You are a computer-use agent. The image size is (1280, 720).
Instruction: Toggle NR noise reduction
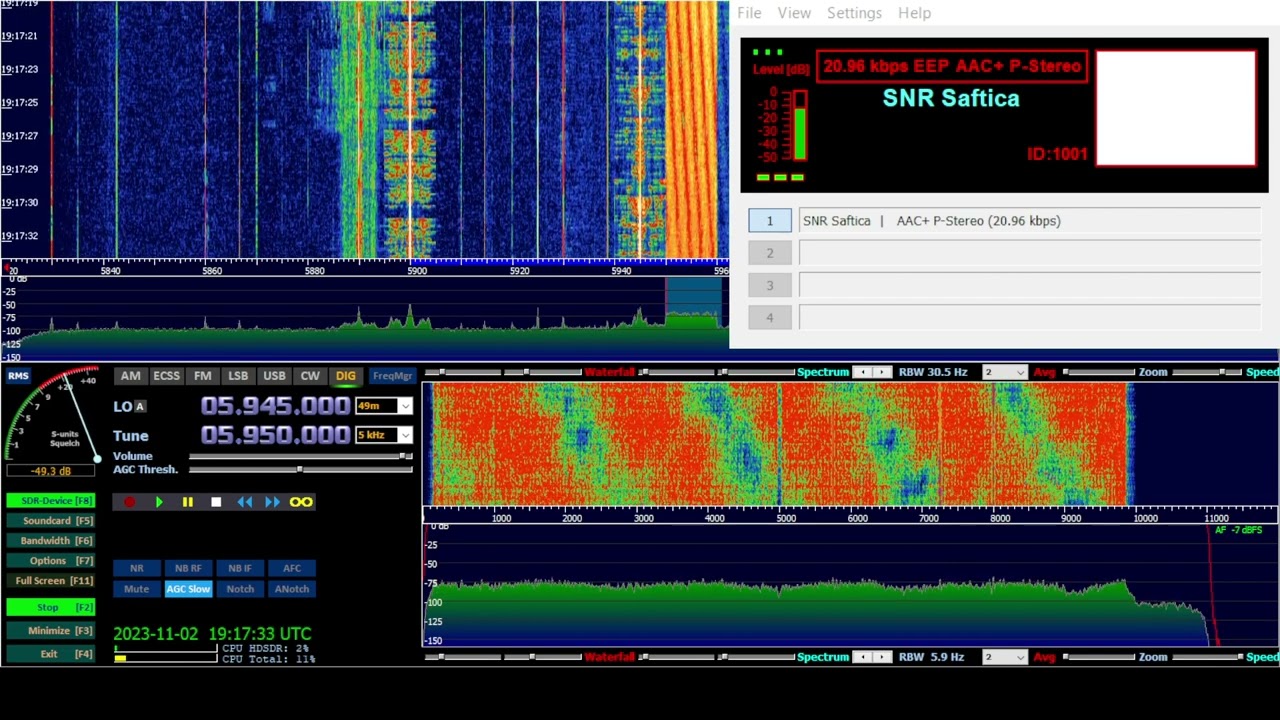(x=136, y=568)
